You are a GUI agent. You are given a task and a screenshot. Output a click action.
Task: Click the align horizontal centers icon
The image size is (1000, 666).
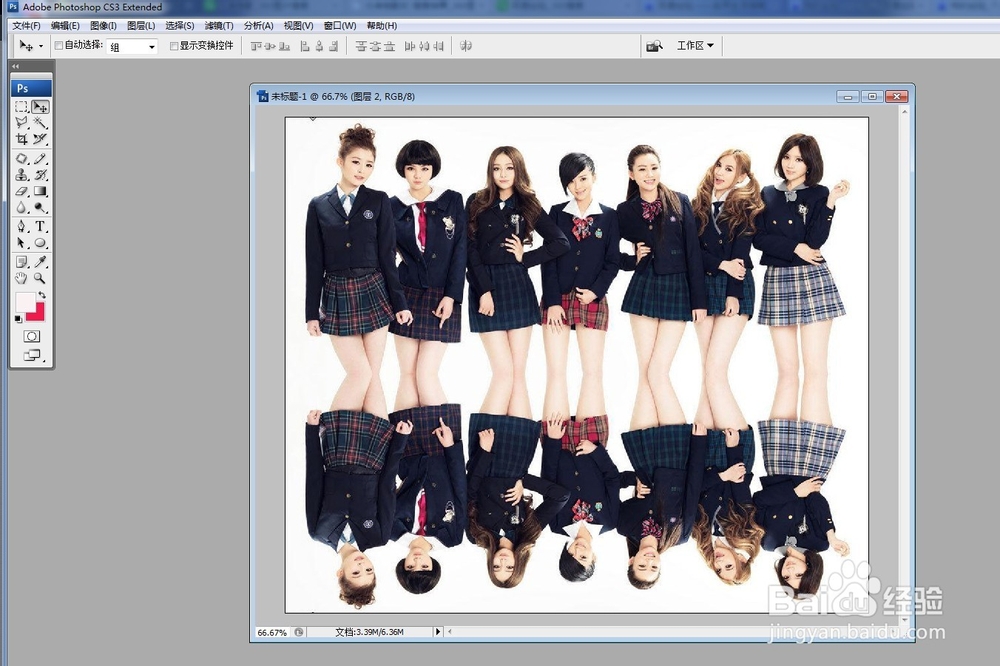point(319,46)
